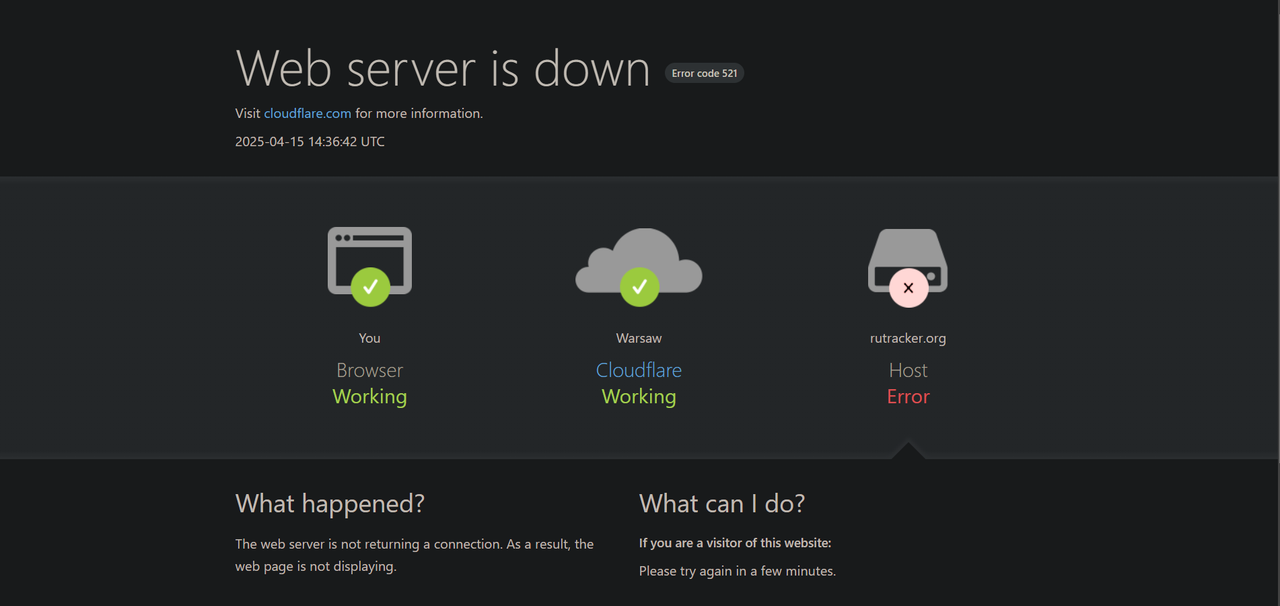The height and width of the screenshot is (606, 1280).
Task: Click the Warsaw location label
Action: tap(639, 338)
